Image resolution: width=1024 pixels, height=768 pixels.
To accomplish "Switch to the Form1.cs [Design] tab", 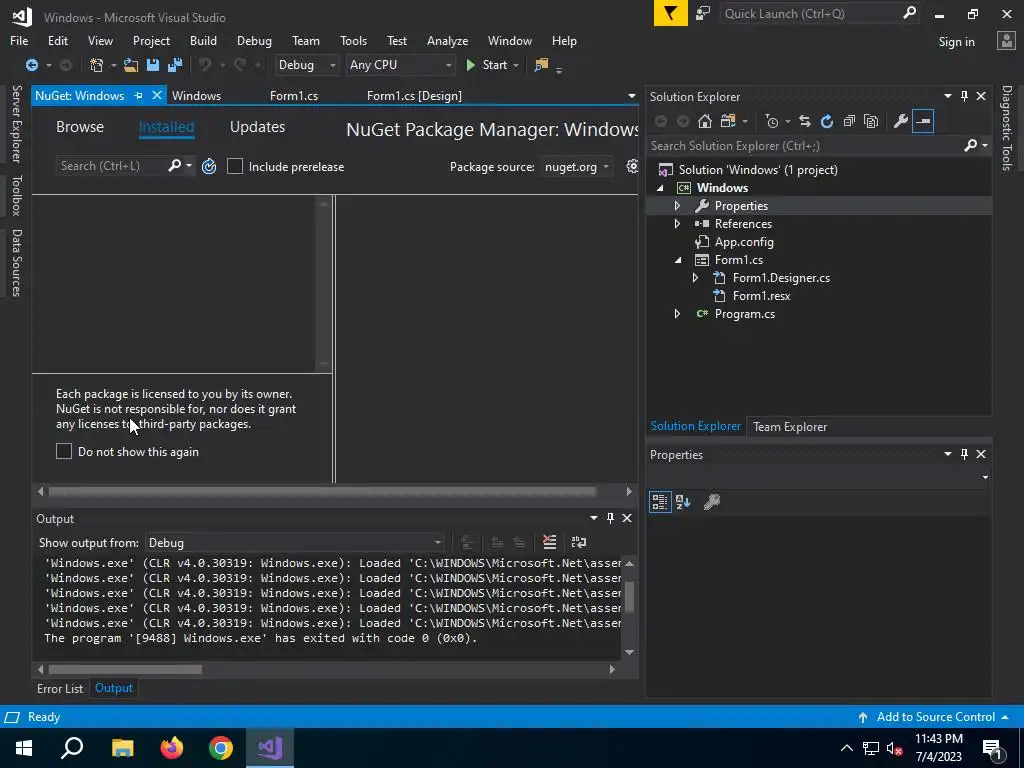I will pyautogui.click(x=414, y=95).
